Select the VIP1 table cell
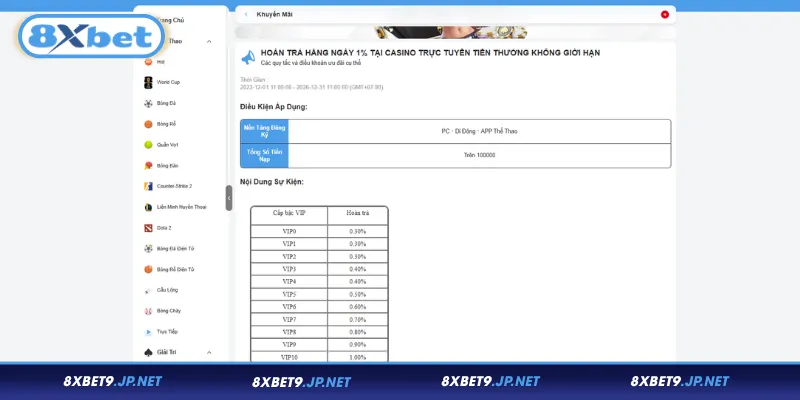The width and height of the screenshot is (800, 400). pyautogui.click(x=289, y=244)
